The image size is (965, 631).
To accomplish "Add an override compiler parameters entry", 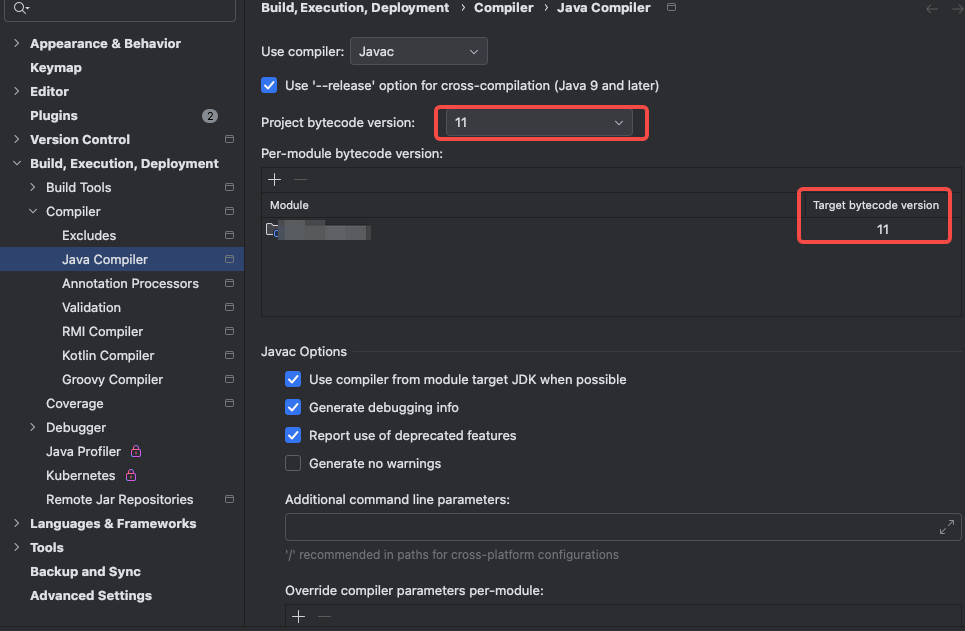I will (x=298, y=616).
